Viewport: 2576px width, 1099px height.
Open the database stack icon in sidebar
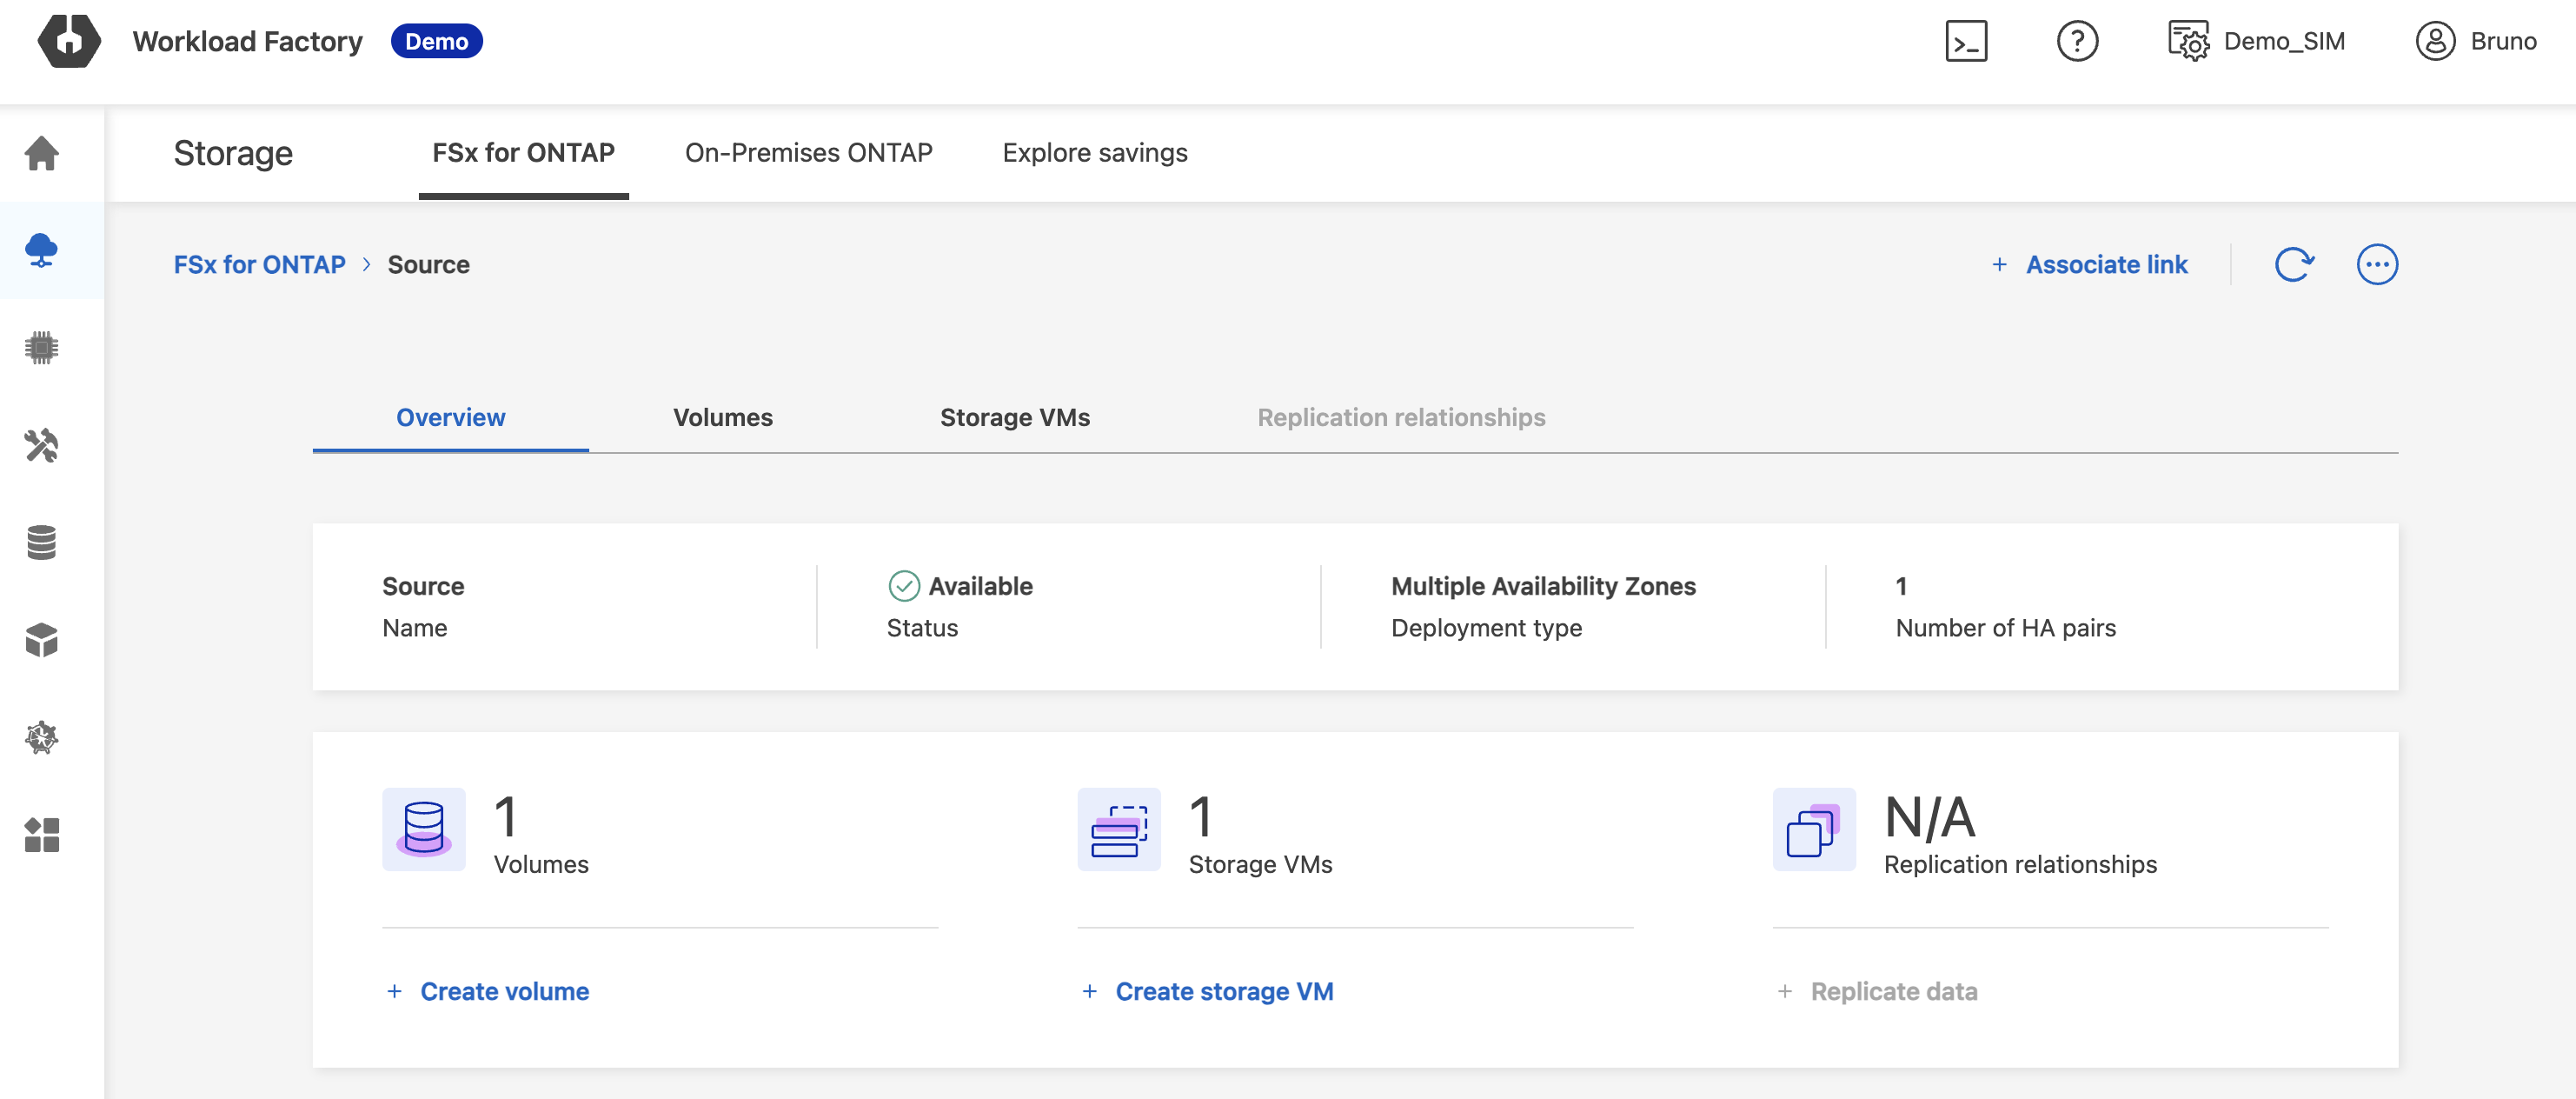click(41, 542)
